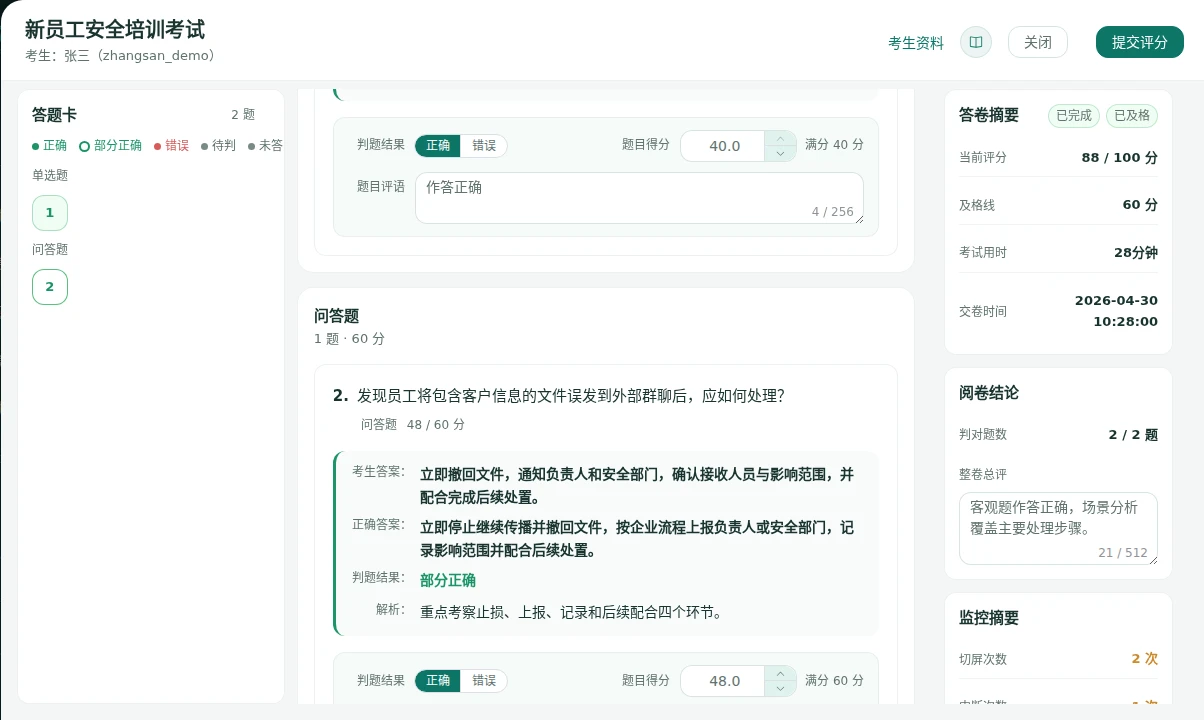
Task: Edit the 作答正确 comment box
Action: [639, 198]
